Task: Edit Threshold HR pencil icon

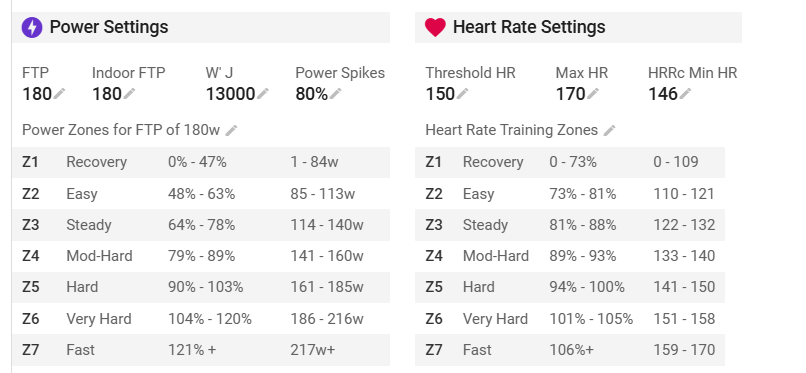Action: 463,94
